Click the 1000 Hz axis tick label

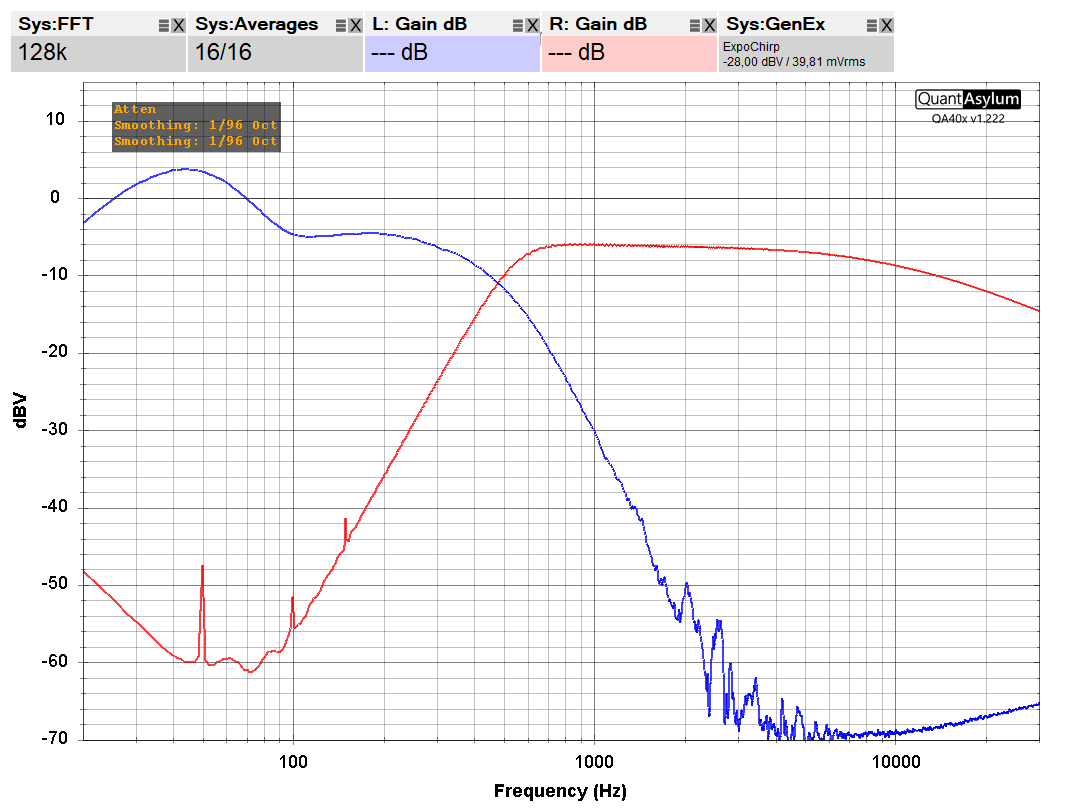click(594, 762)
